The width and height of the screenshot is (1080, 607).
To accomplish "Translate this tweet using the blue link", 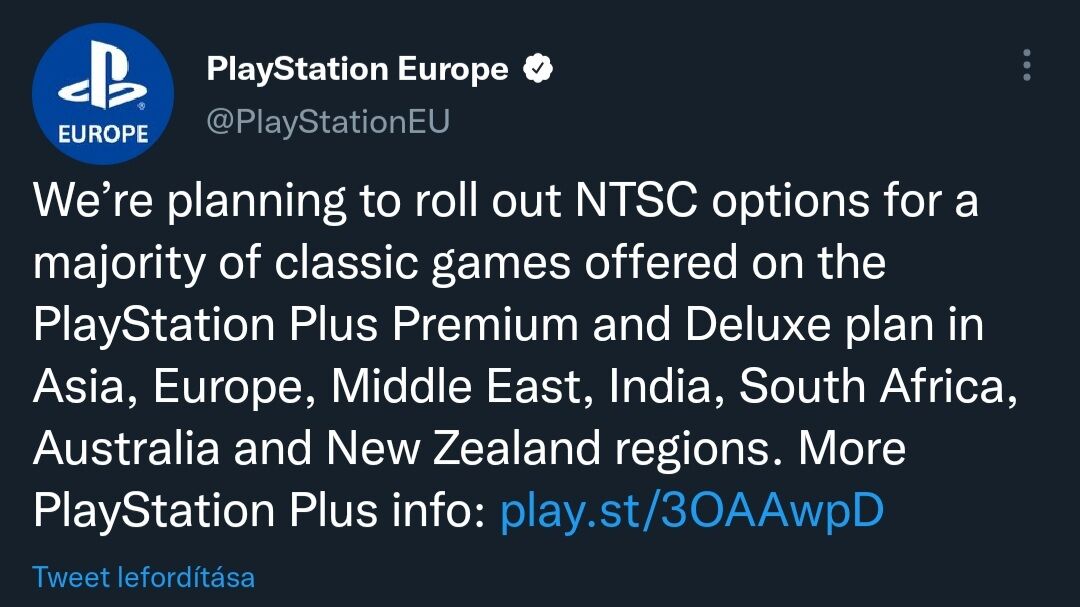I will coord(144,577).
